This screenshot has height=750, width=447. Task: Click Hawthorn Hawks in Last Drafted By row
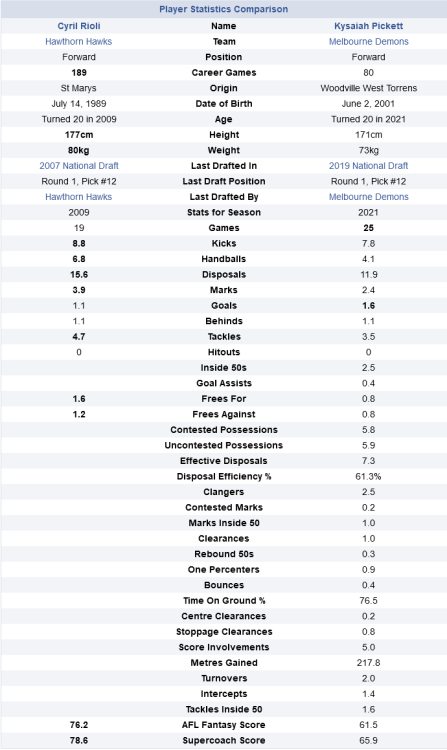click(x=78, y=197)
